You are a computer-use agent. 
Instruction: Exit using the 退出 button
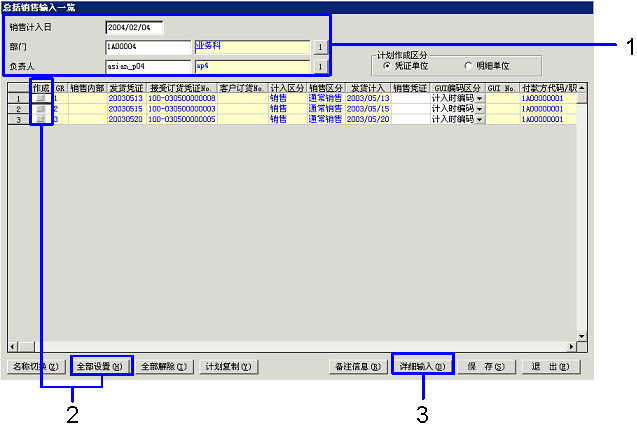[x=551, y=367]
